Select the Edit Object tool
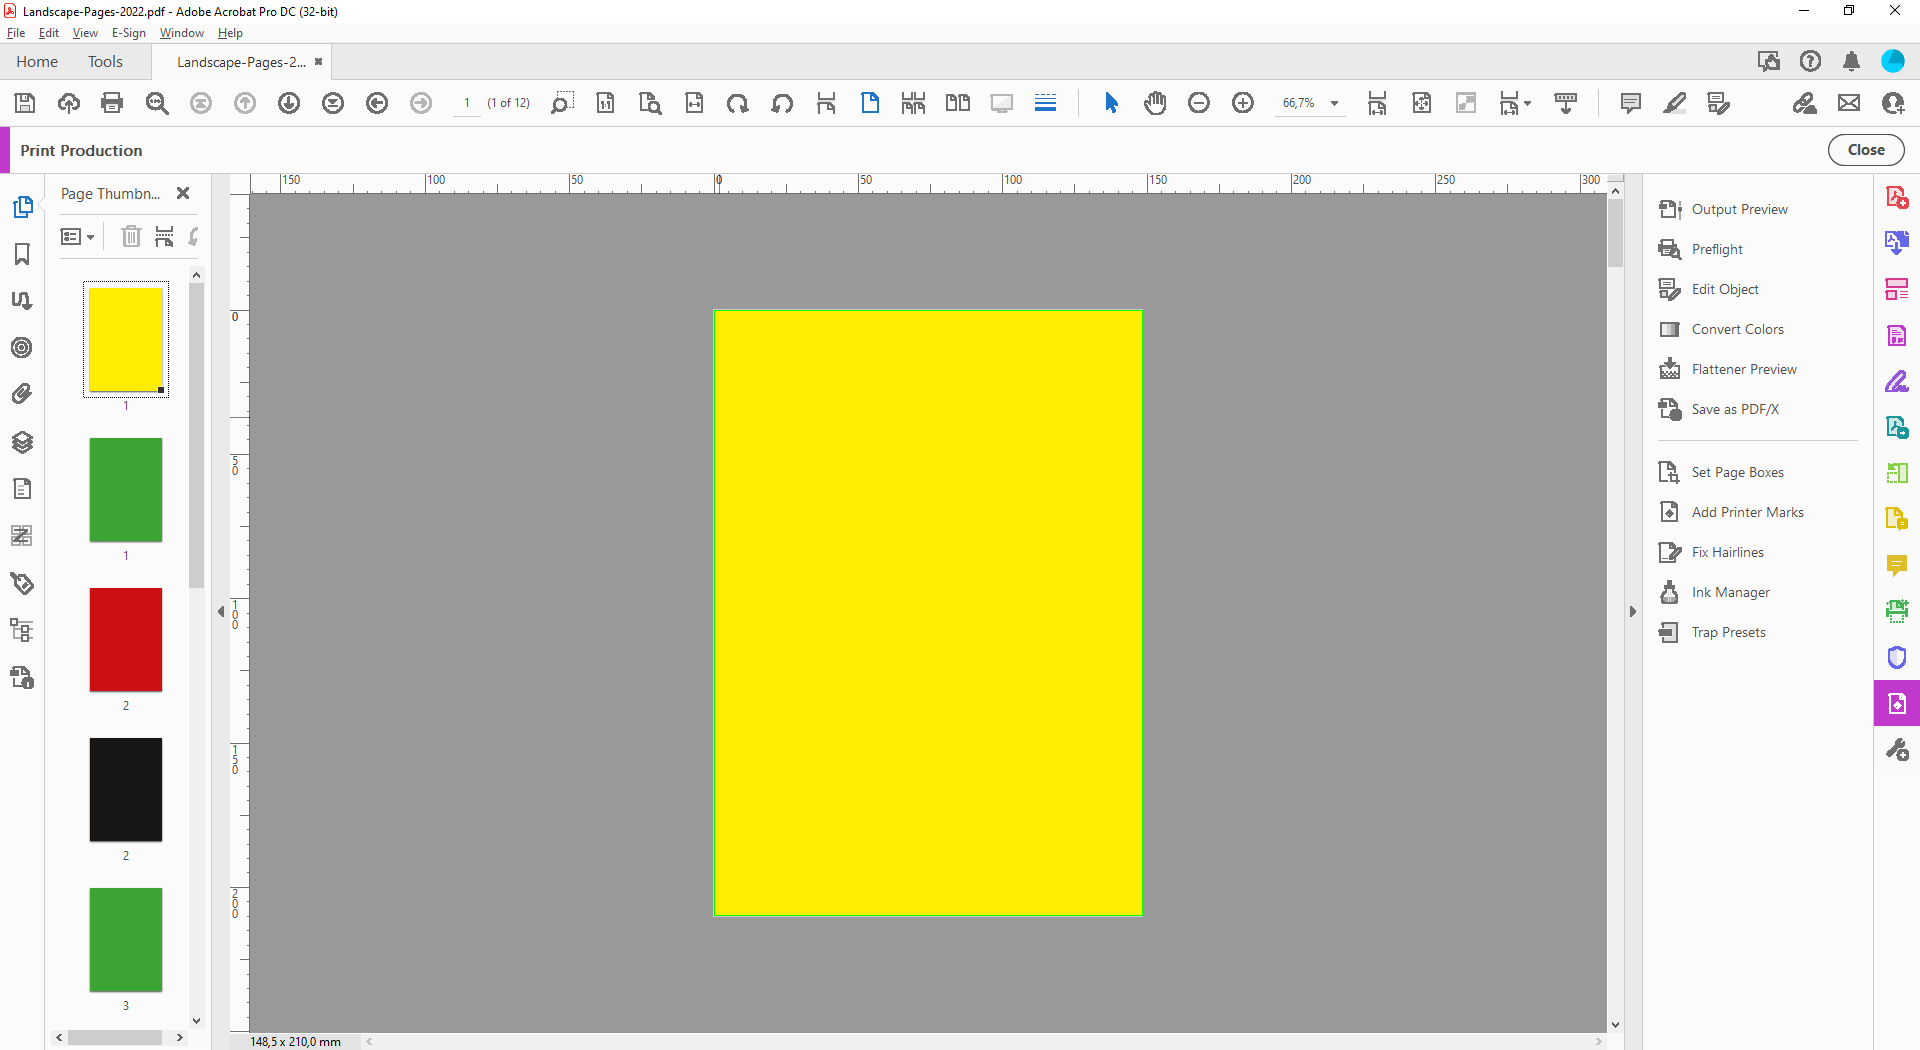 1725,289
